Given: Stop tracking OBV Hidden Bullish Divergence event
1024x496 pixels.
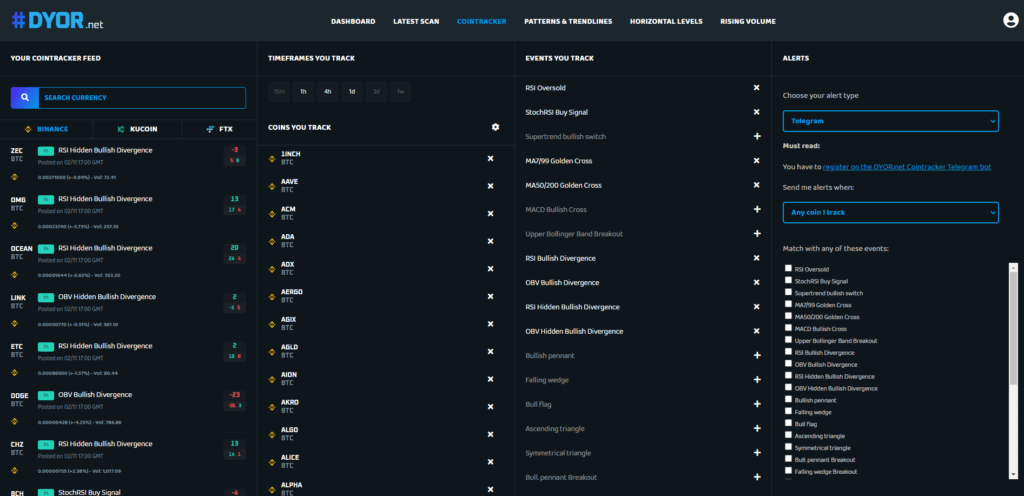Looking at the screenshot, I should [x=757, y=332].
